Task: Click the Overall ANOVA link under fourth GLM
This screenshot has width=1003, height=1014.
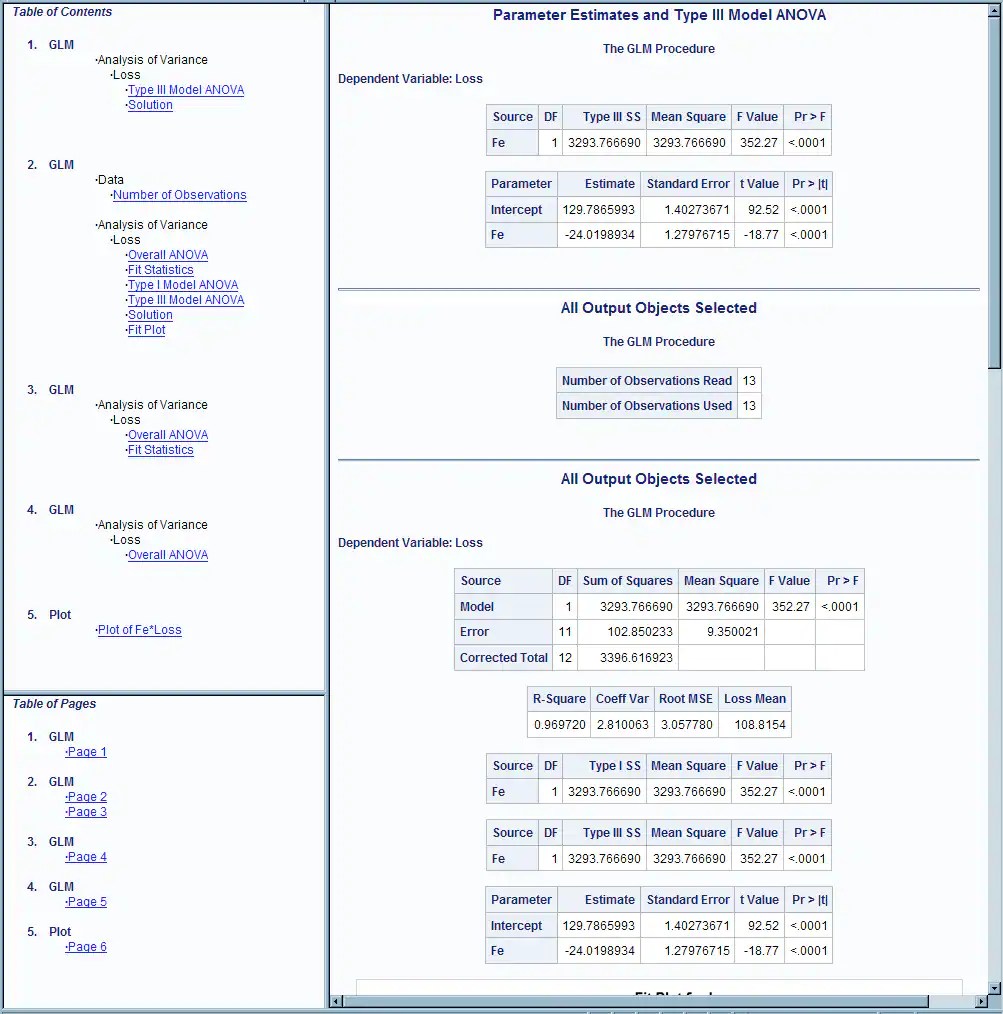Action: (168, 554)
